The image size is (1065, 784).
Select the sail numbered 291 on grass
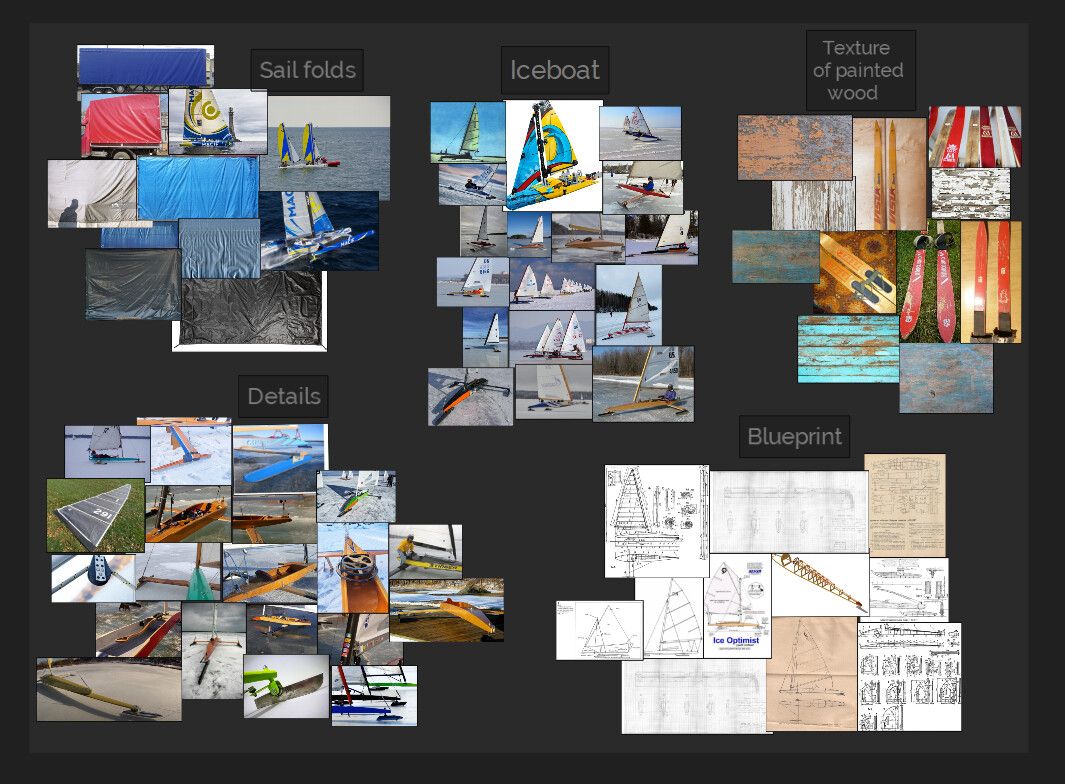point(95,515)
